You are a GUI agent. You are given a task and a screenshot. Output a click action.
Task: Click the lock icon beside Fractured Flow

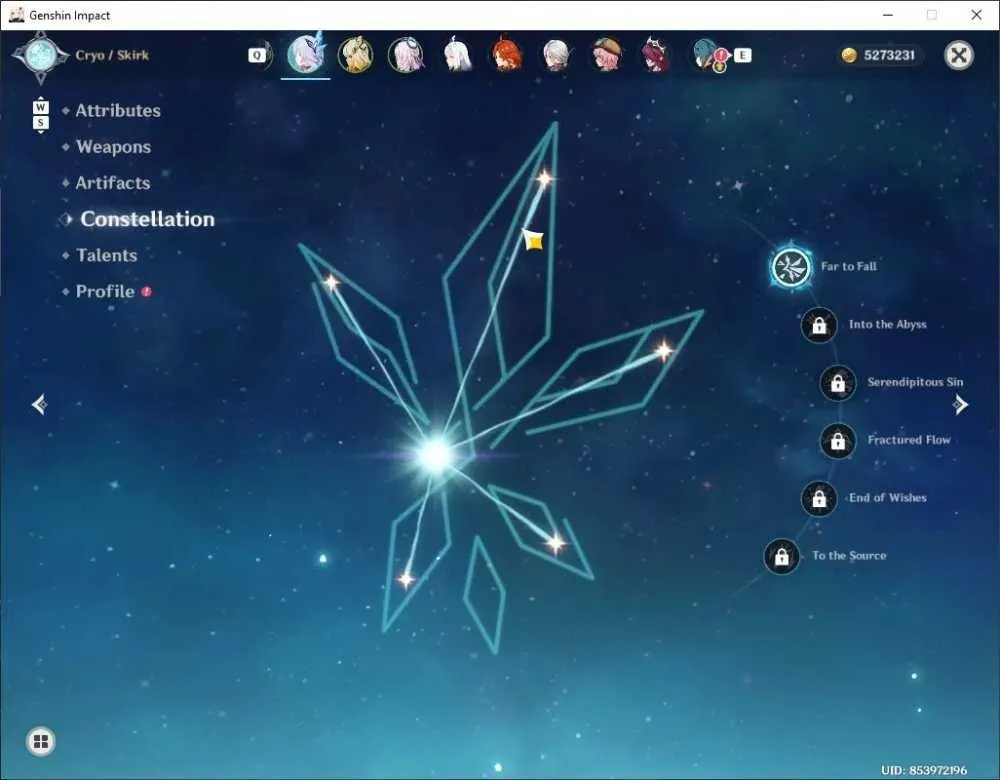838,441
